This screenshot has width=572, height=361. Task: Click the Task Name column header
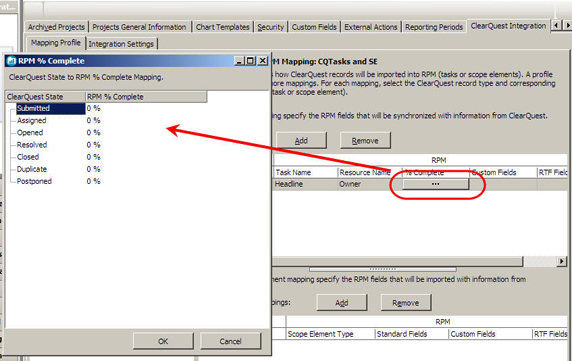305,172
